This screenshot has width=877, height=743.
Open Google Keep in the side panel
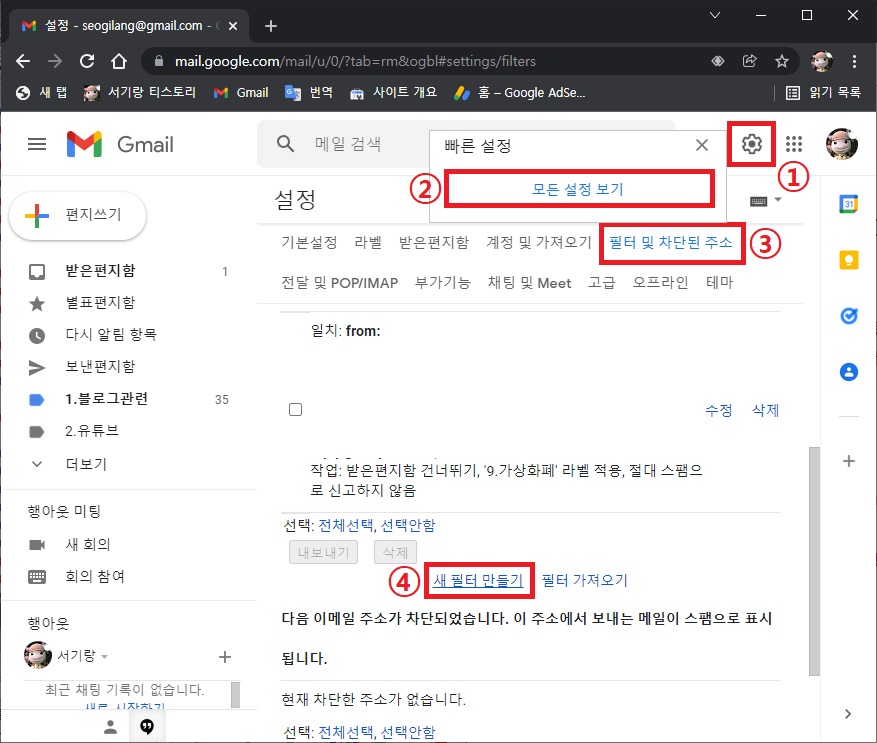click(x=848, y=259)
